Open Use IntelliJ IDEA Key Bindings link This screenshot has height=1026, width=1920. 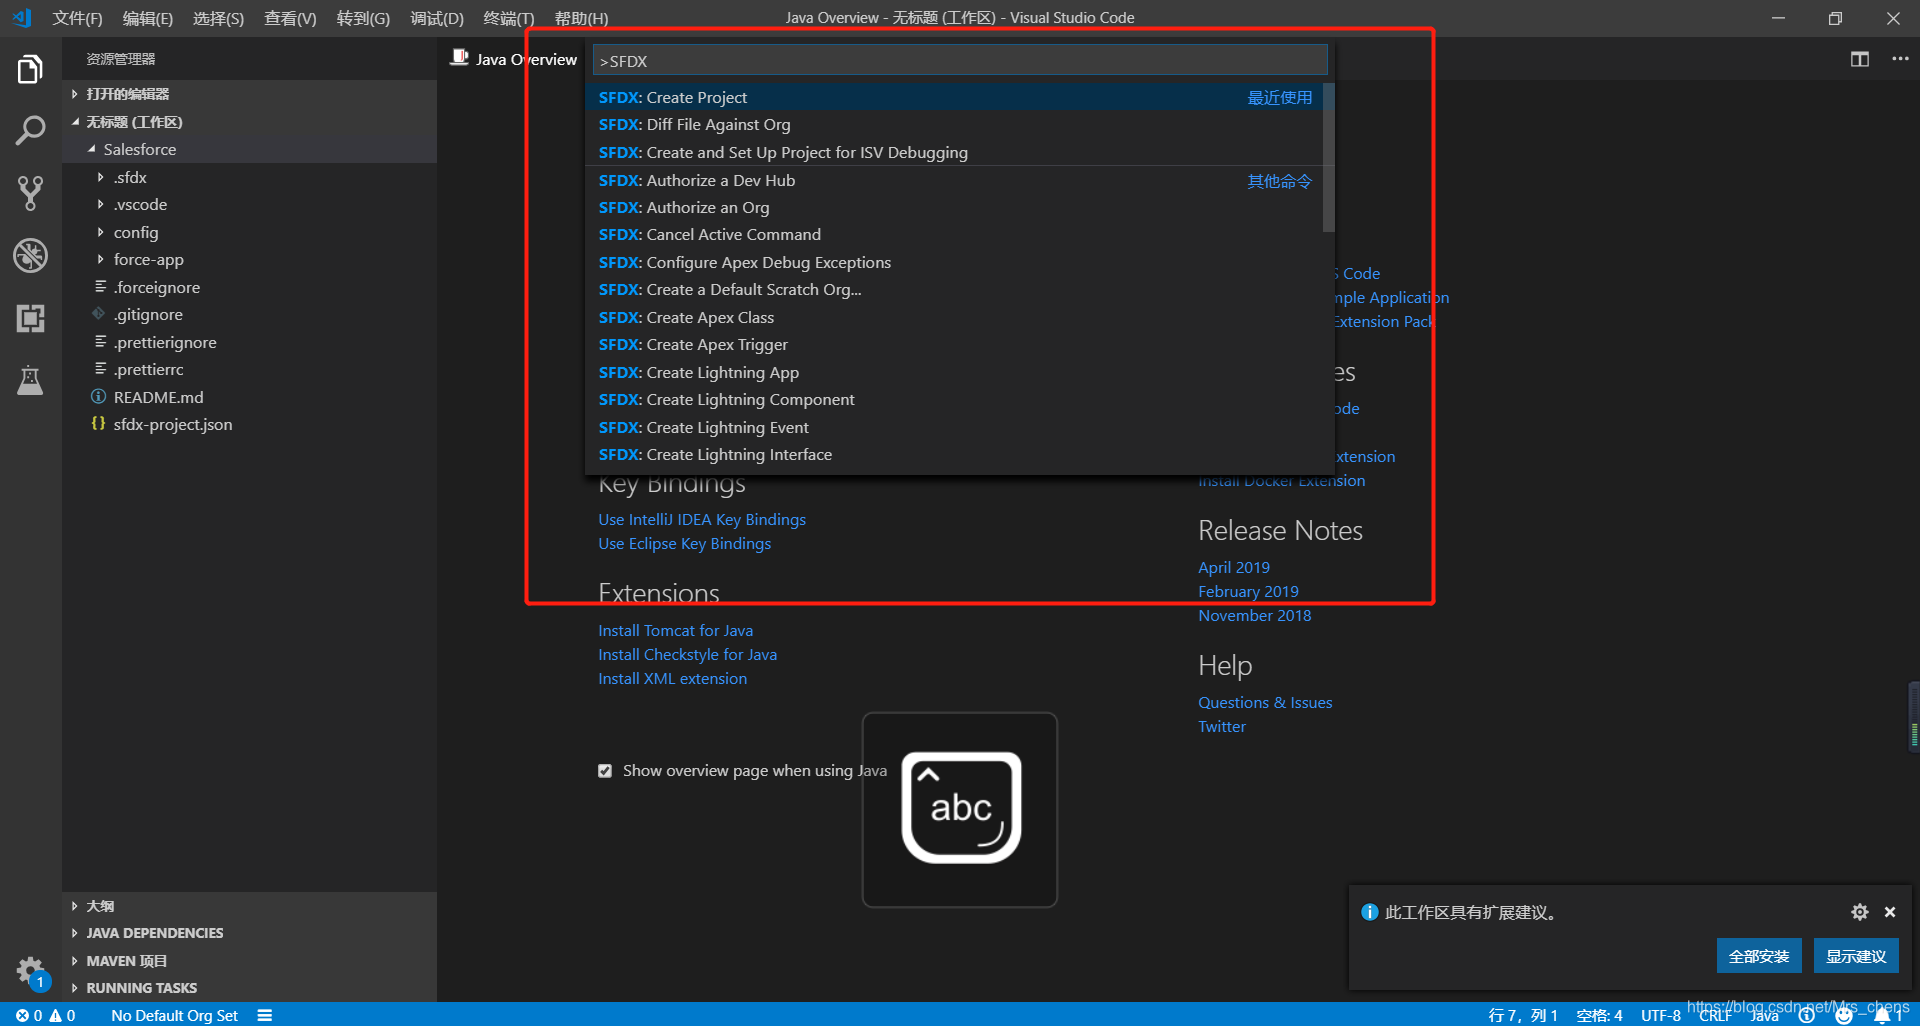tap(702, 520)
